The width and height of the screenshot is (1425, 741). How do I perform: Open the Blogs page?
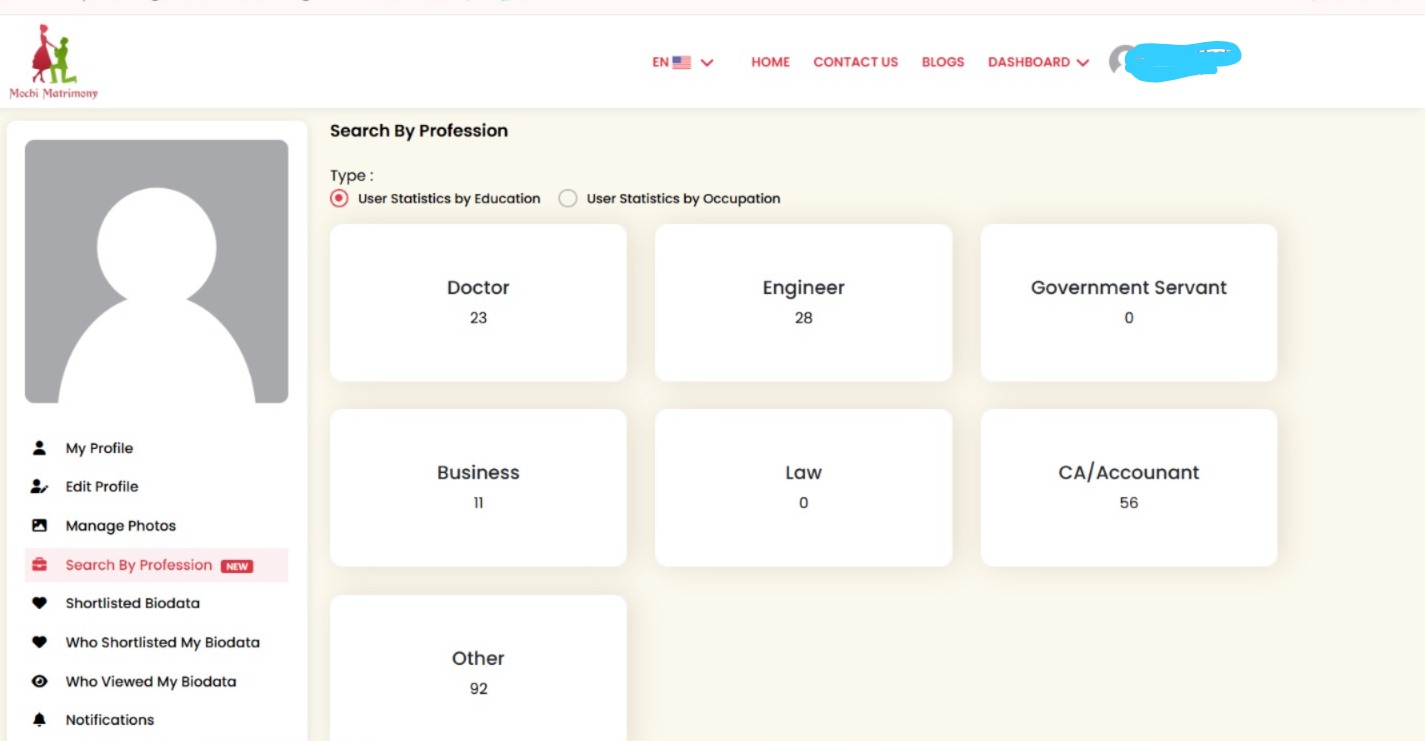pyautogui.click(x=942, y=62)
